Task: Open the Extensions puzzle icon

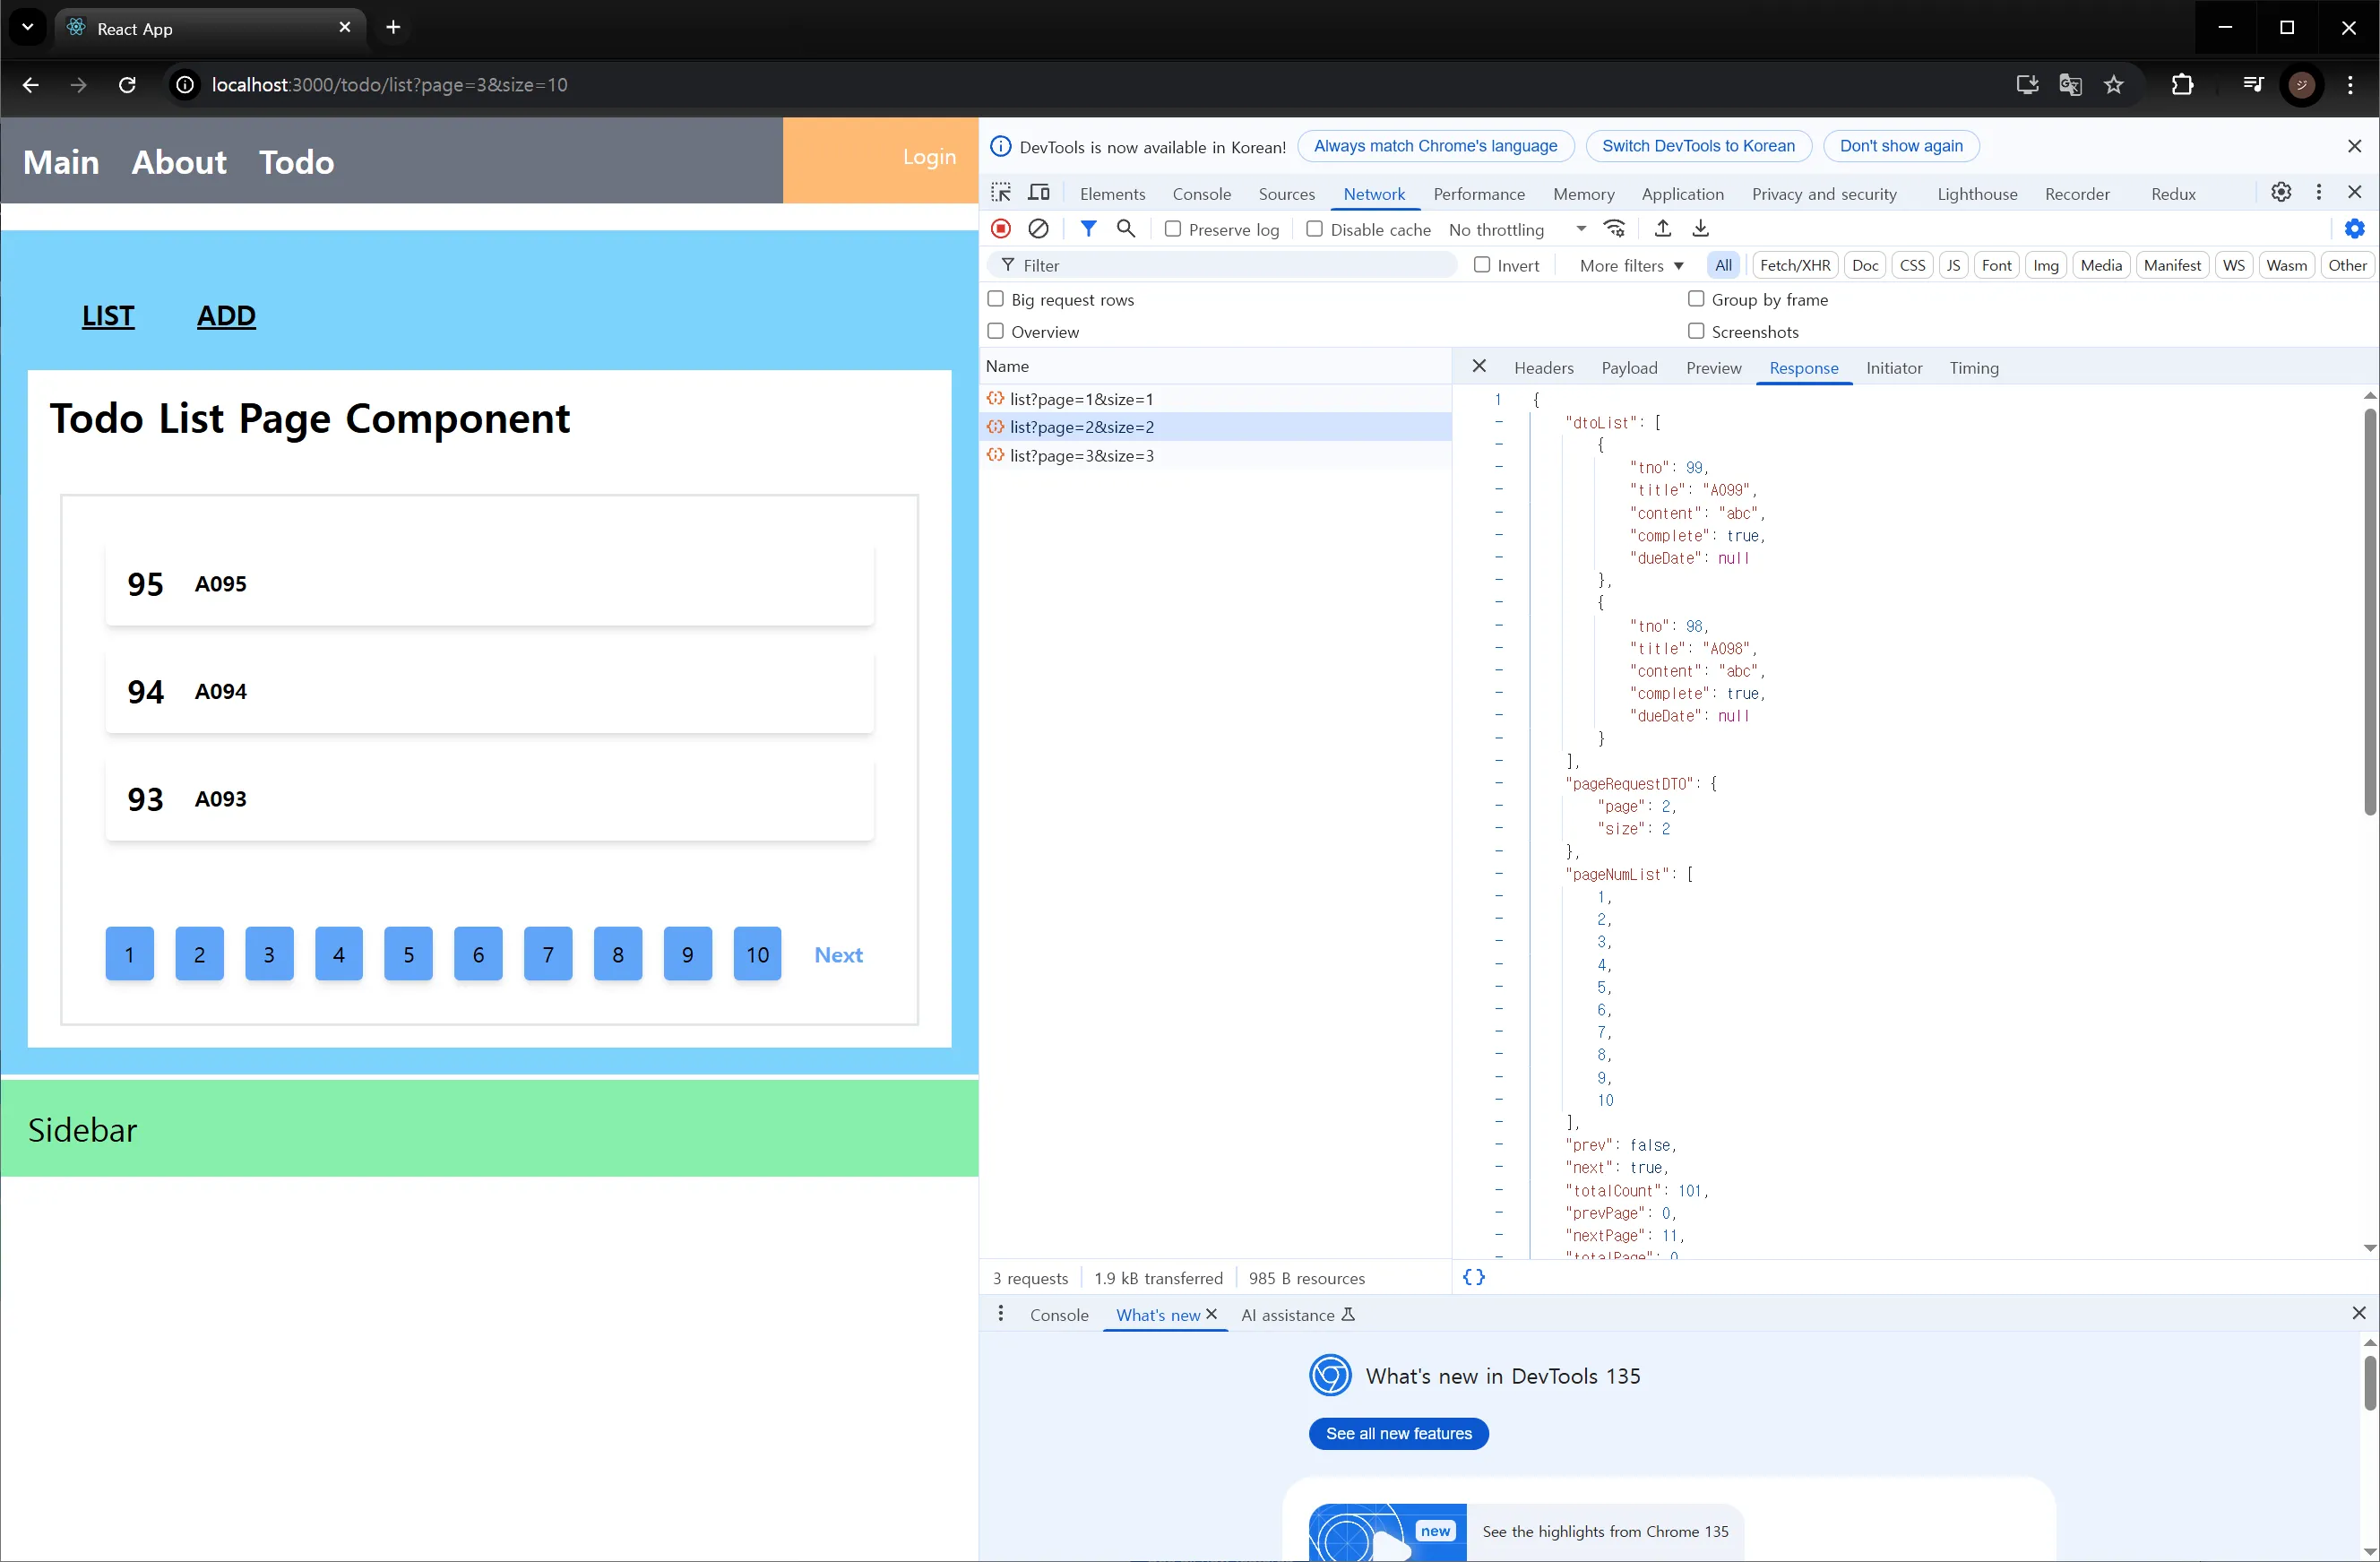Action: click(2183, 85)
